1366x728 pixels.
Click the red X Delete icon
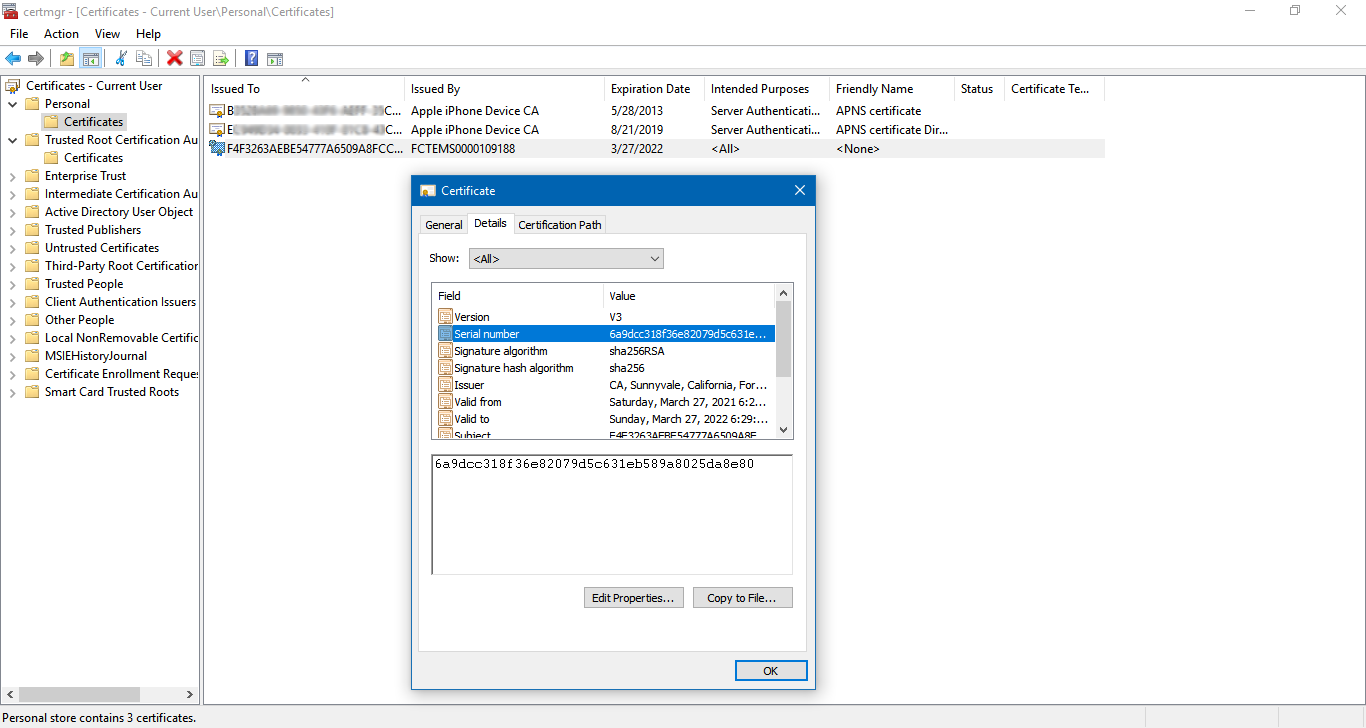coord(174,59)
